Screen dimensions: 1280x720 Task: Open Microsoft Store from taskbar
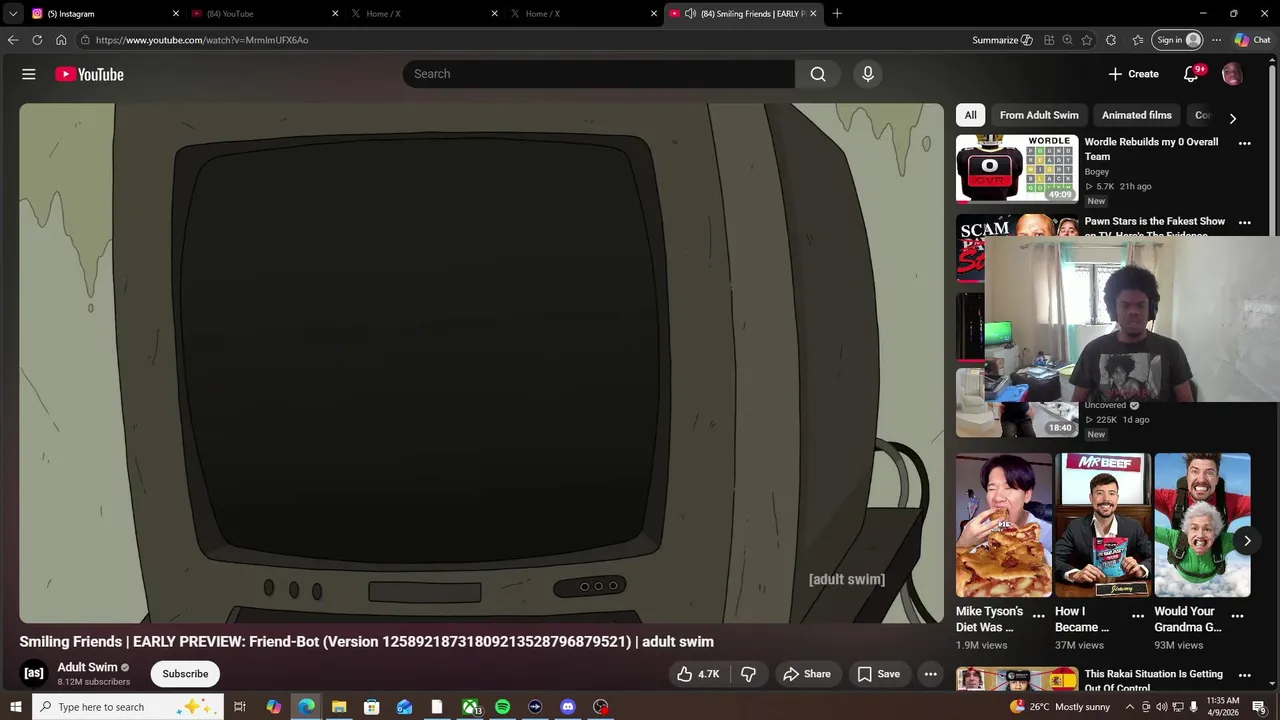[372, 707]
